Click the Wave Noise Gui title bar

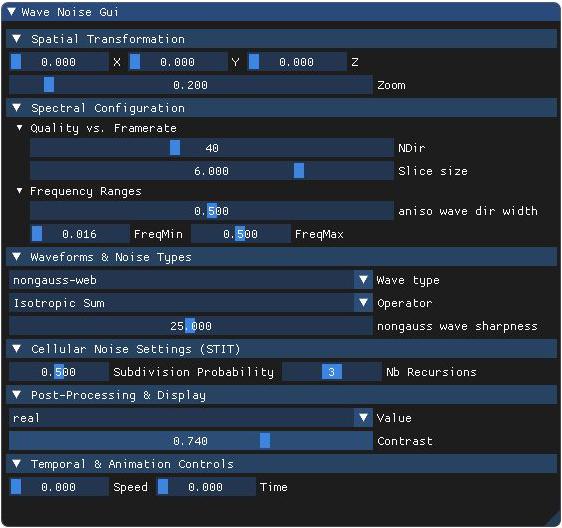point(281,12)
